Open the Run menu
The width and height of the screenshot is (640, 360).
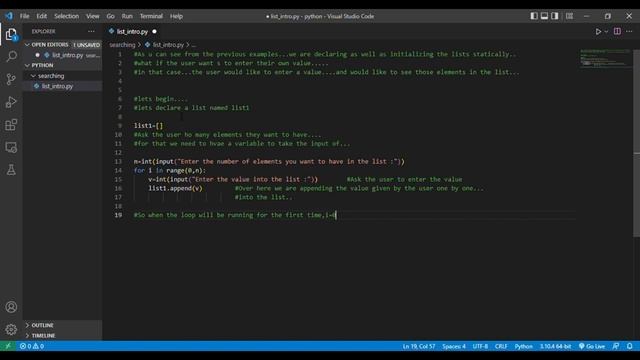(127, 16)
